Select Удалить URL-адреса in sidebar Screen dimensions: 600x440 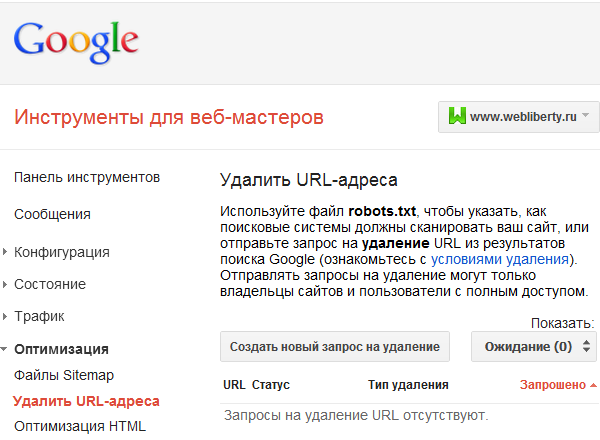(86, 401)
